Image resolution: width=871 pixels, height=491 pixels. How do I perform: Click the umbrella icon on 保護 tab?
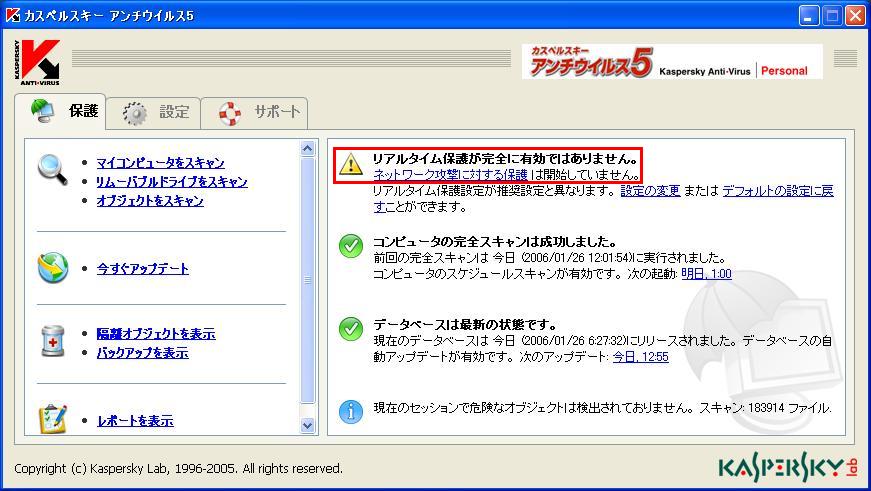click(x=43, y=111)
